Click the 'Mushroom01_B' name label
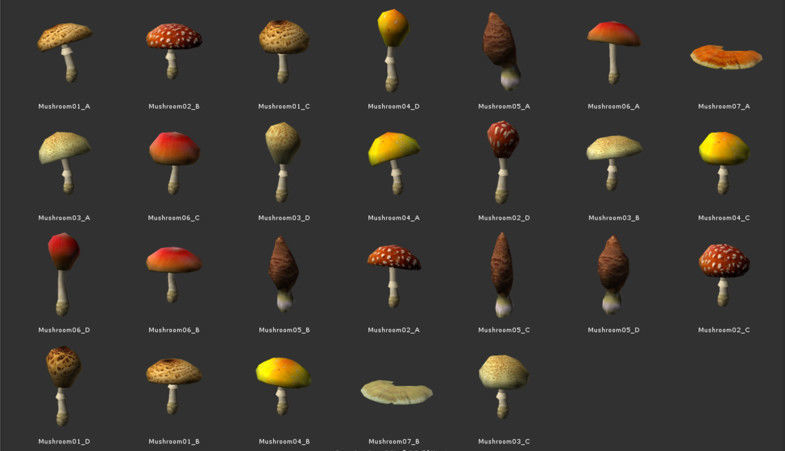 [174, 441]
